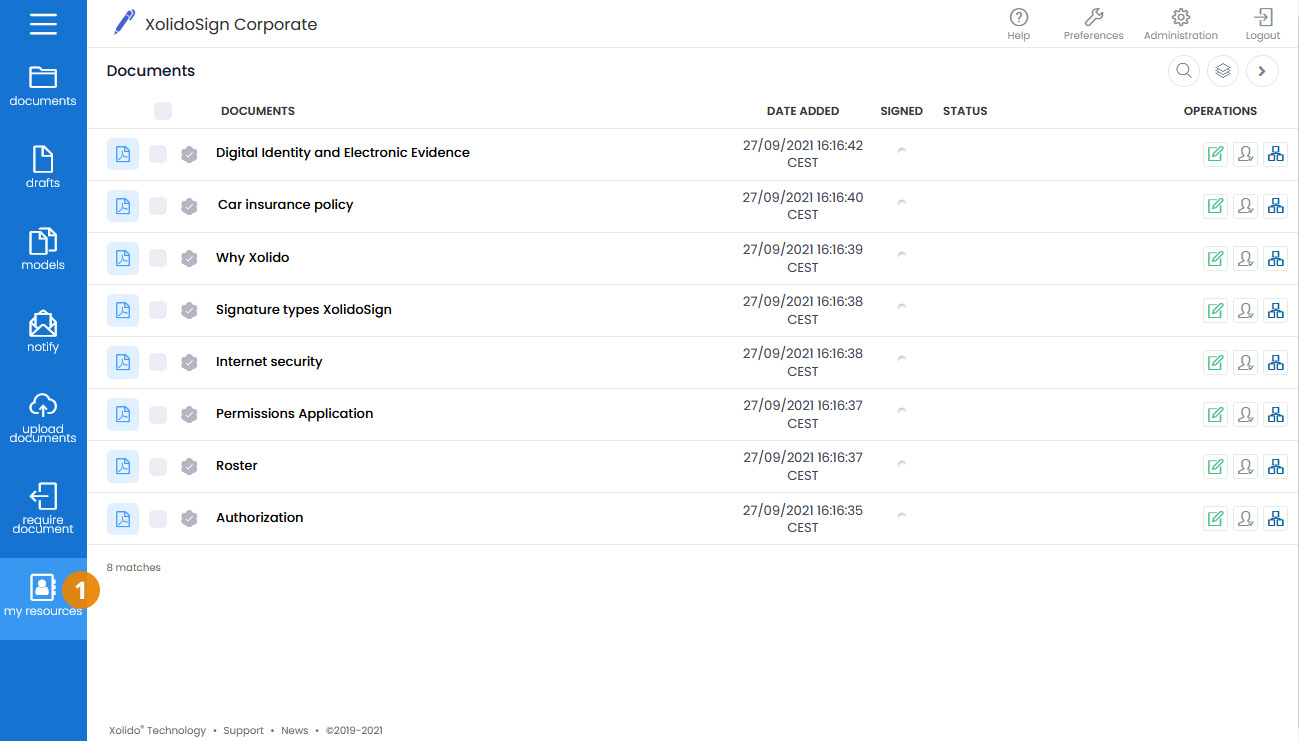Select Signature types XolidoSign checkbox
This screenshot has width=1299, height=741.
(x=158, y=310)
